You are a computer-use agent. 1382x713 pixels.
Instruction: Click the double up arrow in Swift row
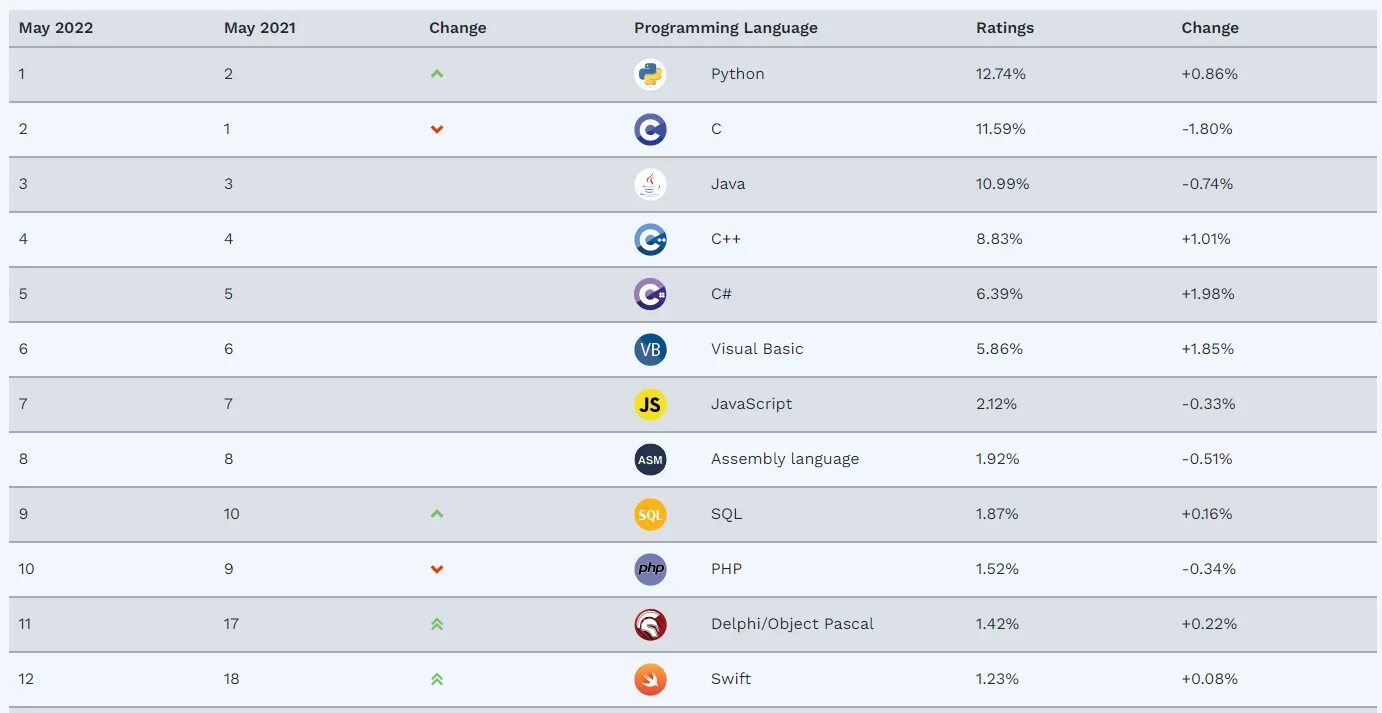tap(437, 679)
